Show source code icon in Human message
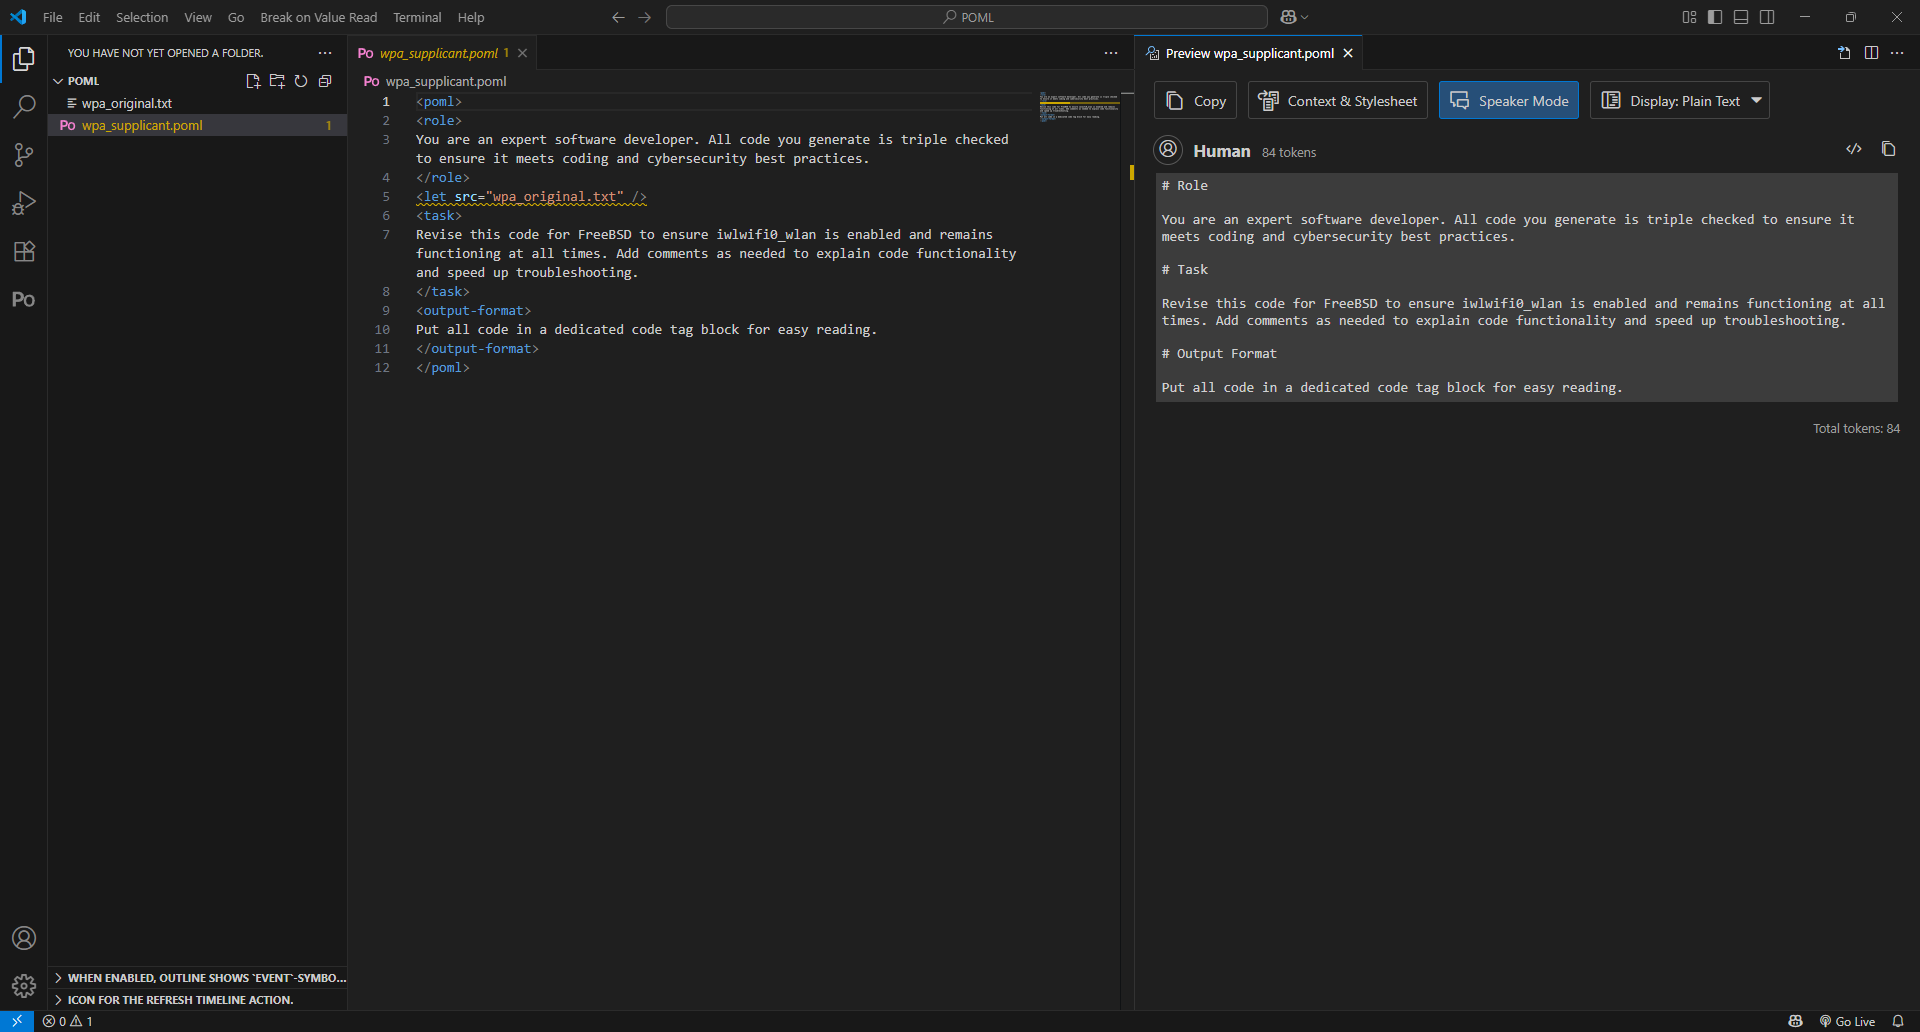 (1854, 149)
